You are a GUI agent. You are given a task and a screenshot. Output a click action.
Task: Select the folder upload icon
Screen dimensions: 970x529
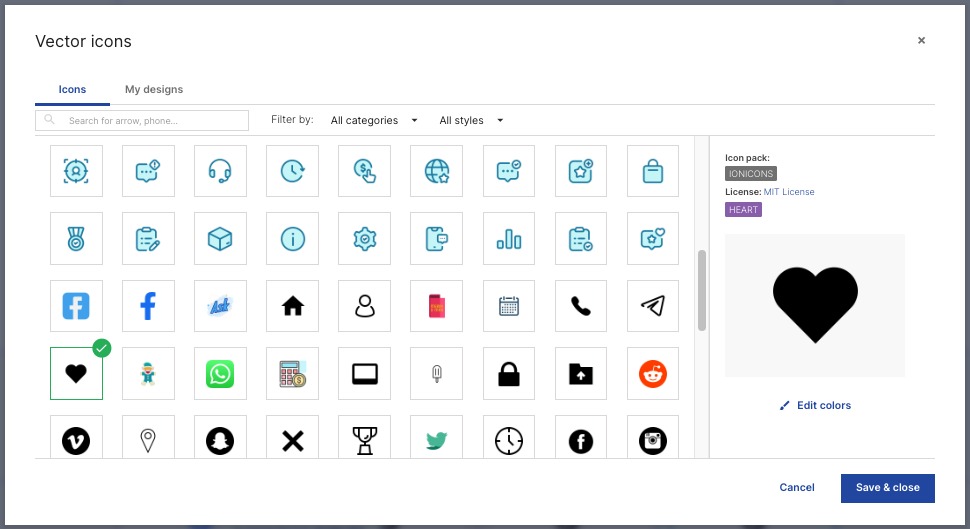581,374
